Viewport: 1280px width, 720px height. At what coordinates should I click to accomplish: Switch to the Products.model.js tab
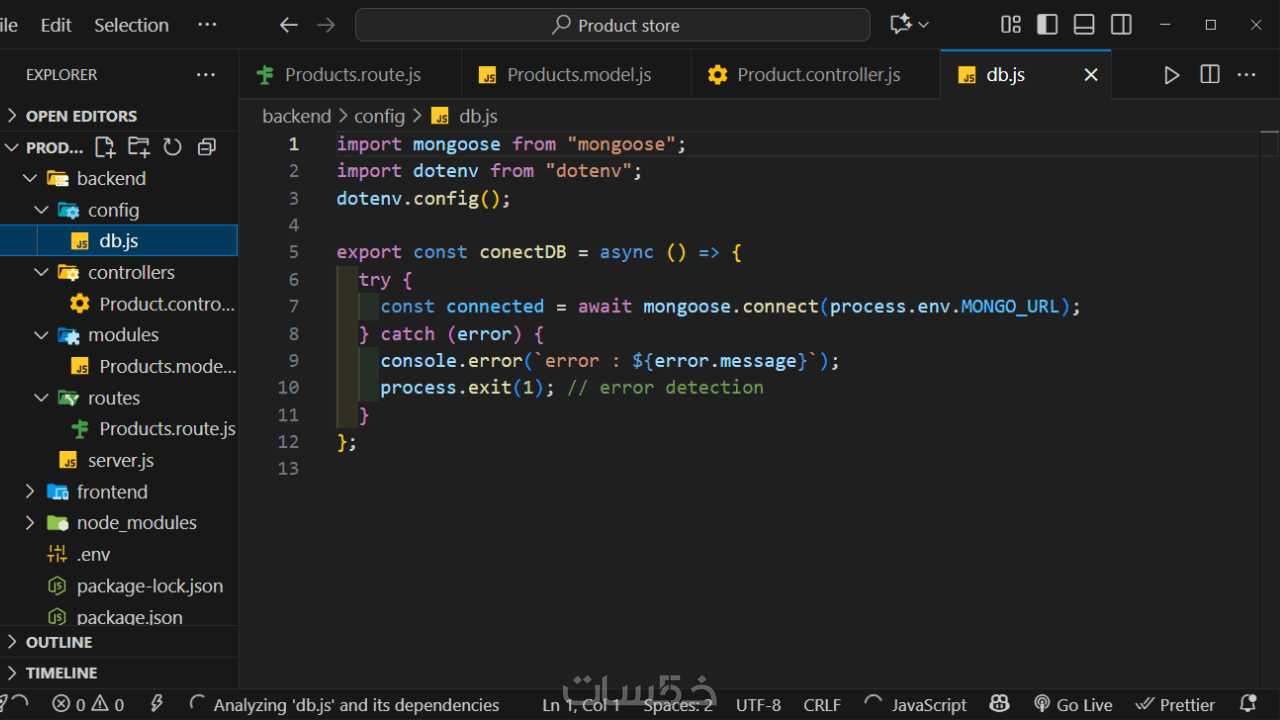(578, 75)
